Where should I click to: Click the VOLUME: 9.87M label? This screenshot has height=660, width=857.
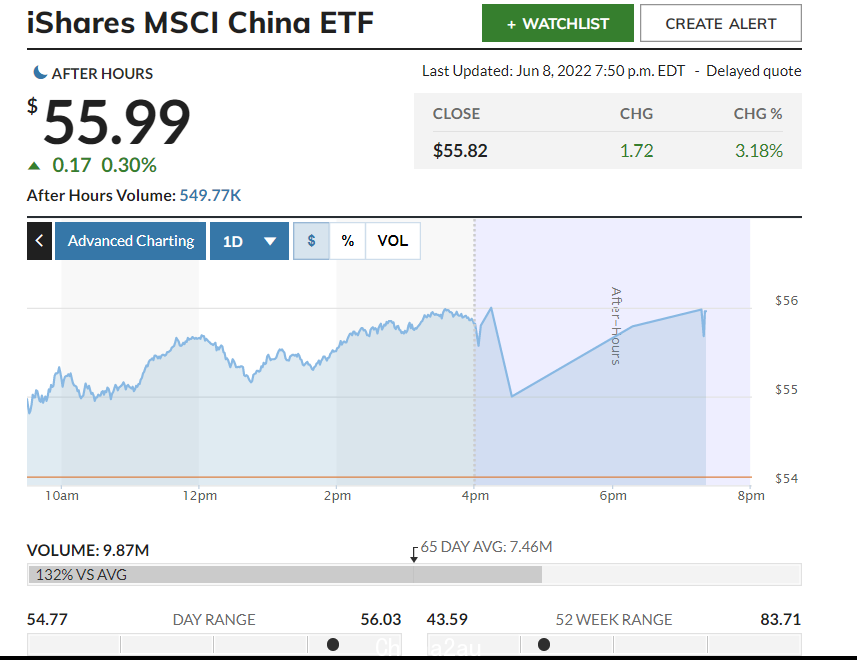88,550
